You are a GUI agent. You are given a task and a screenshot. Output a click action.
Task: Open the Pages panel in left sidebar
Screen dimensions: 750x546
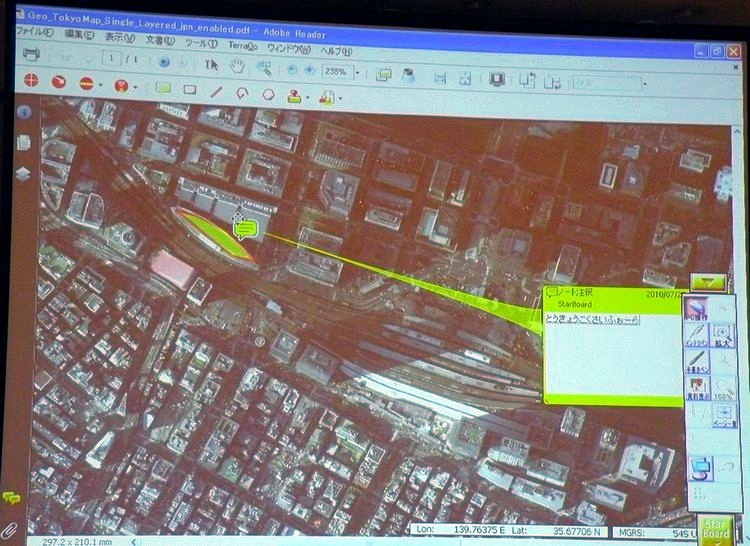click(24, 142)
